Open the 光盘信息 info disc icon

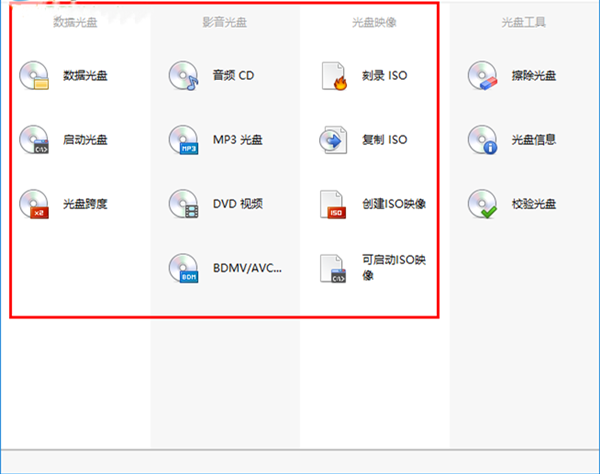[483, 140]
